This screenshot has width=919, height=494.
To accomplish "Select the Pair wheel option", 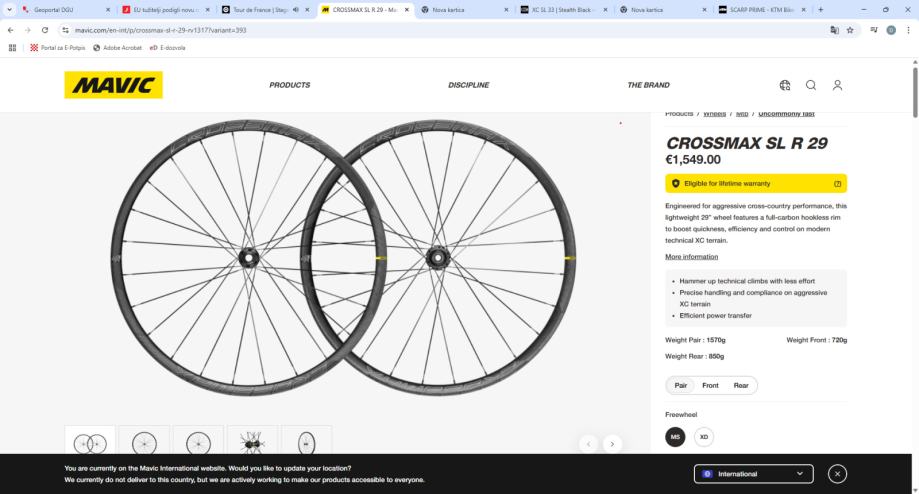I will (681, 385).
